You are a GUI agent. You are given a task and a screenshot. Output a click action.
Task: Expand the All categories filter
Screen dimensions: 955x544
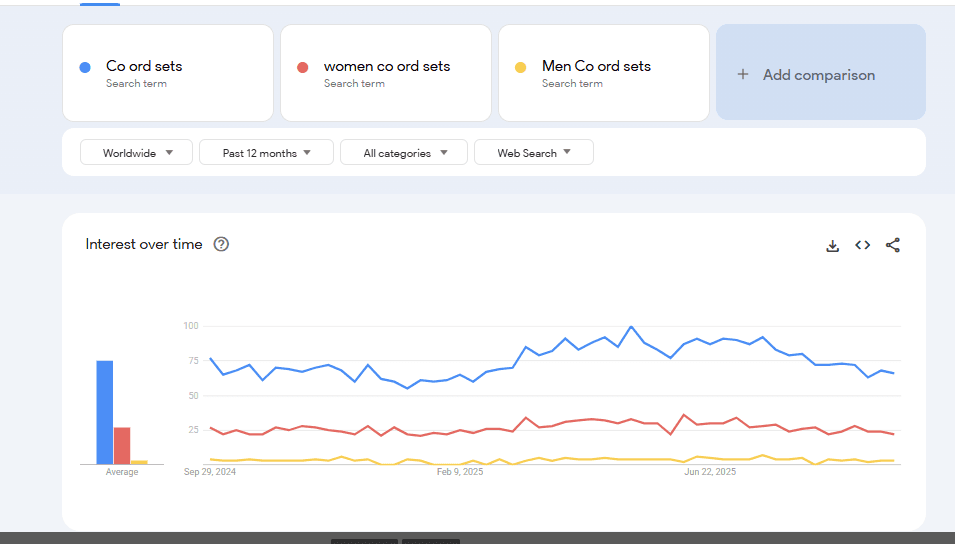(404, 153)
